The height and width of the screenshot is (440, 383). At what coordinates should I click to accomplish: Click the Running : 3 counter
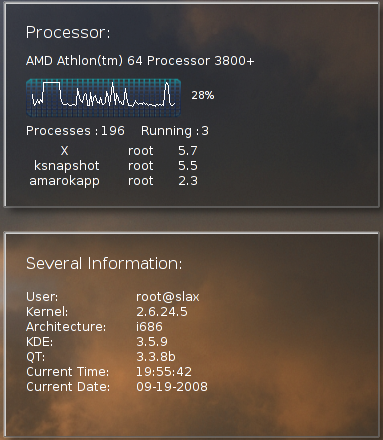pyautogui.click(x=175, y=131)
